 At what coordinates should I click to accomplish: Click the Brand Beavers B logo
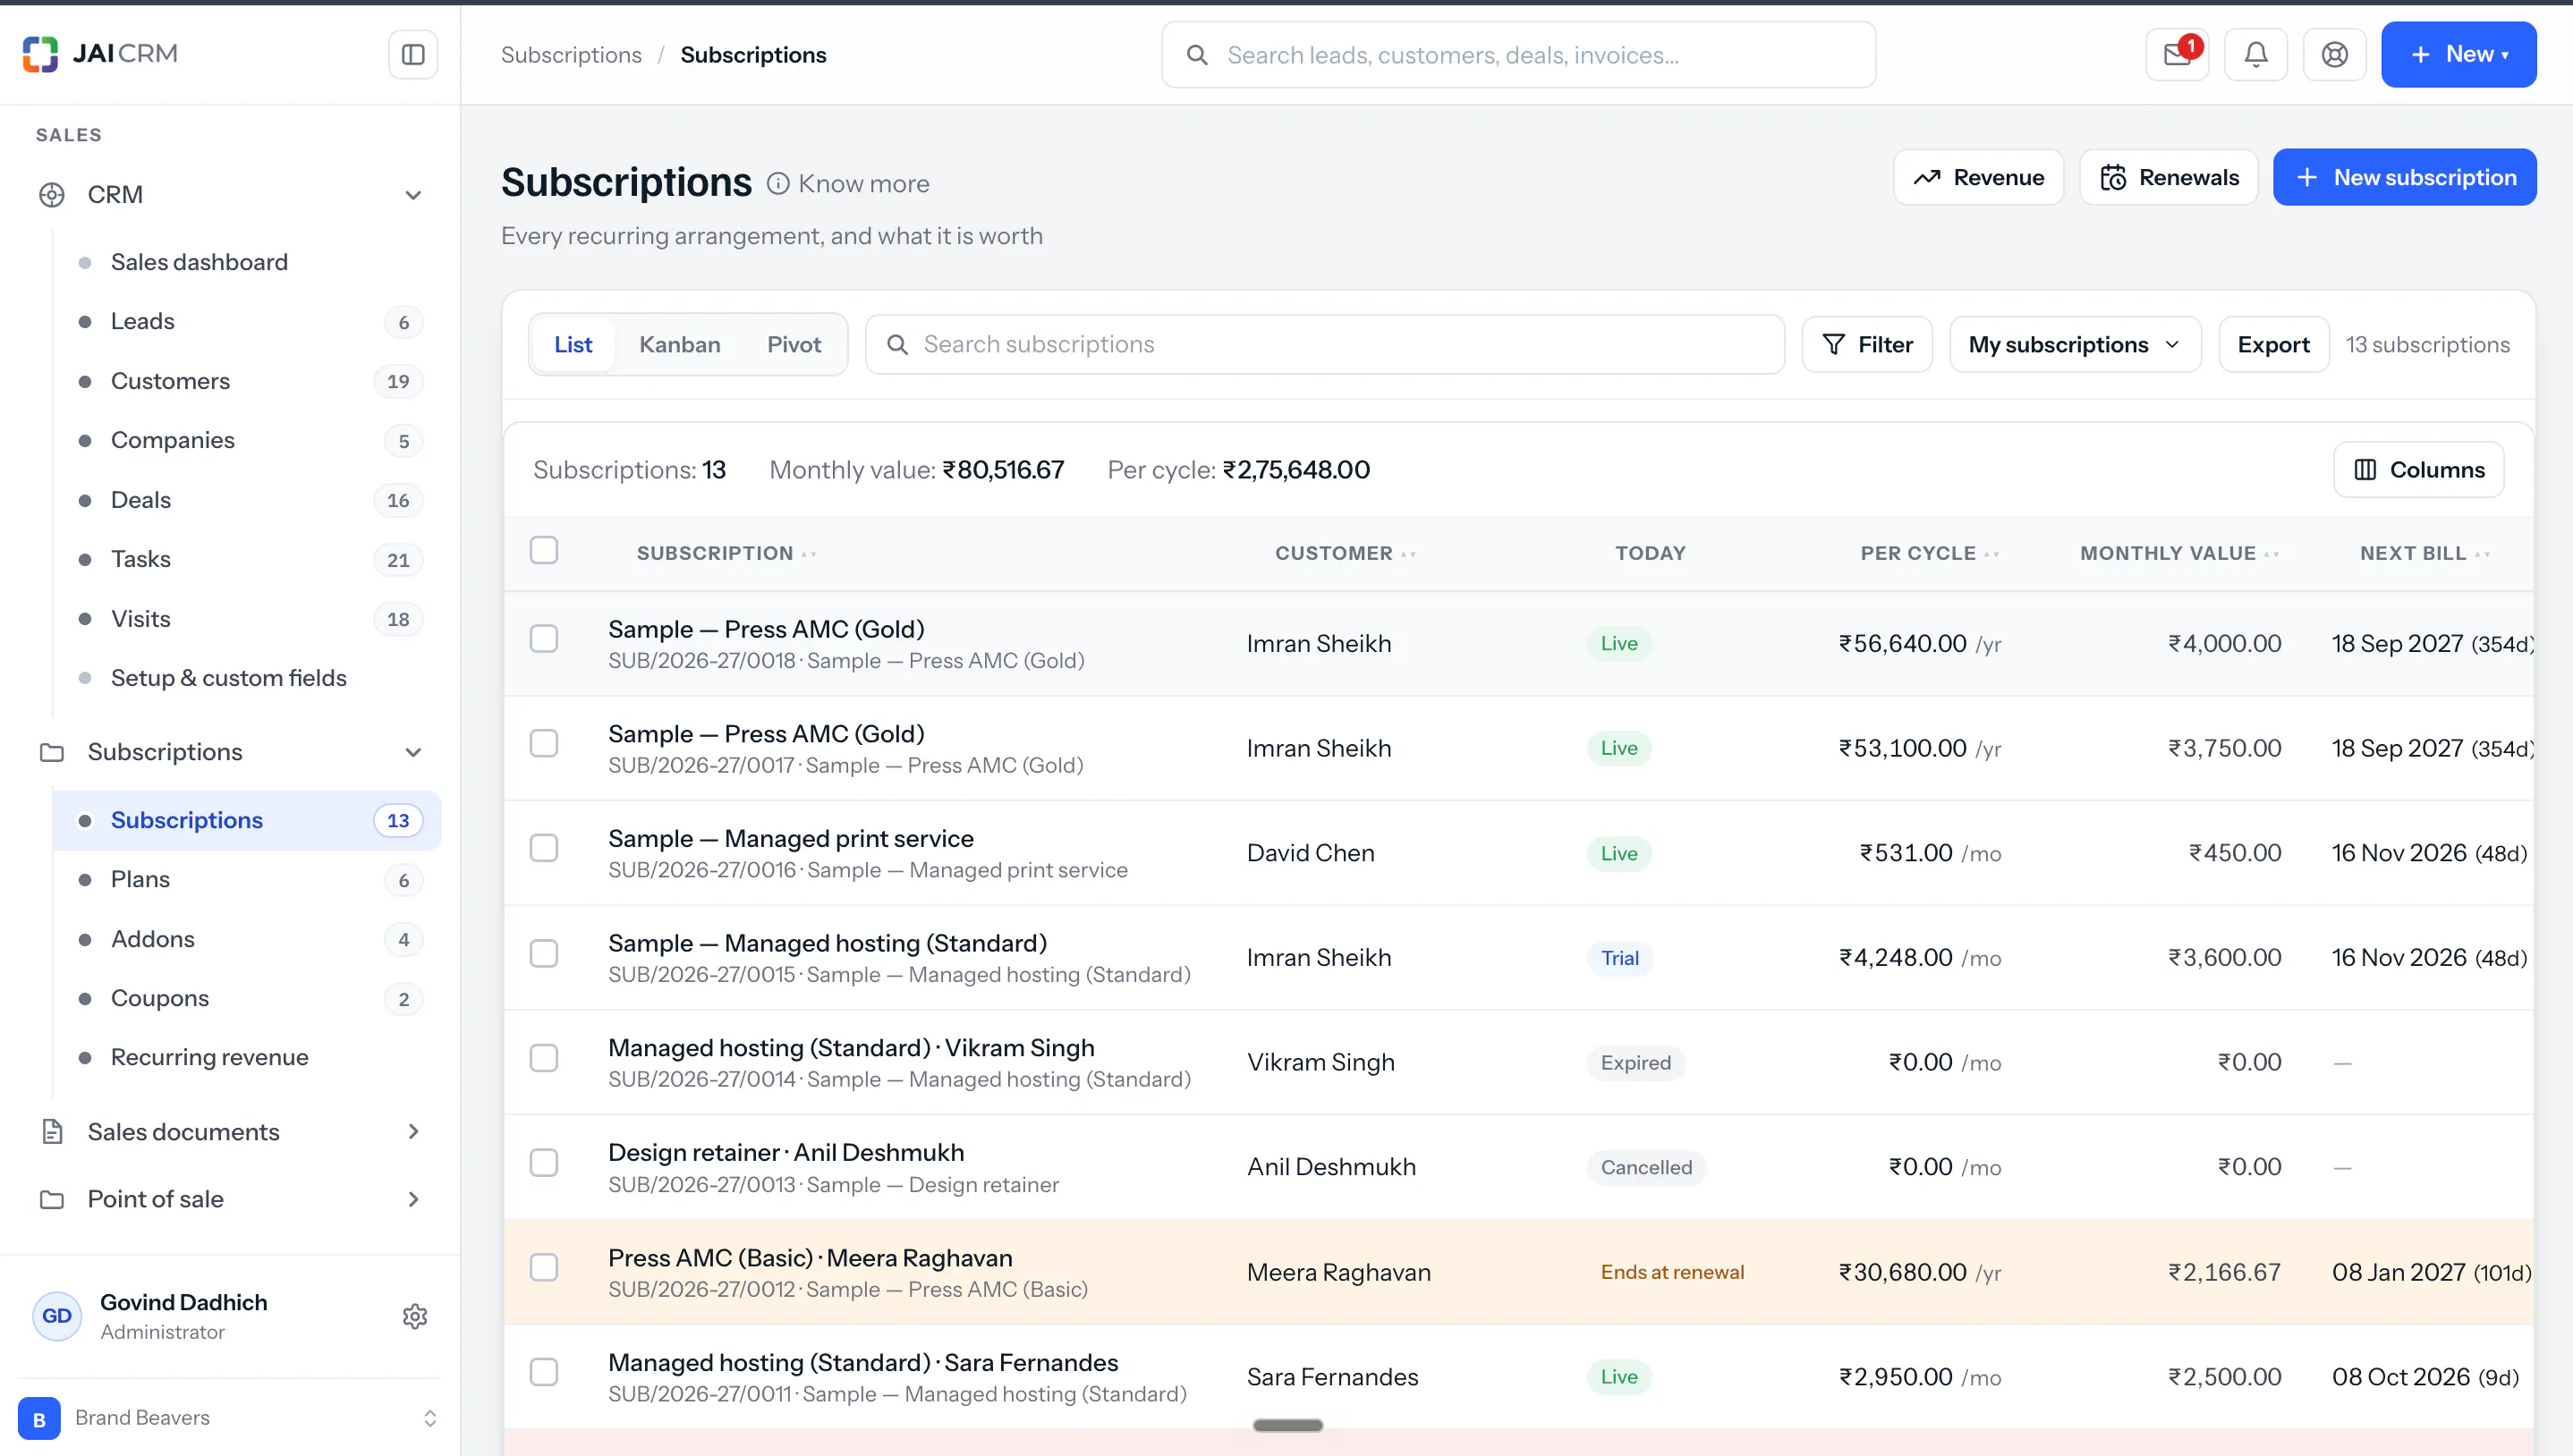39,1418
